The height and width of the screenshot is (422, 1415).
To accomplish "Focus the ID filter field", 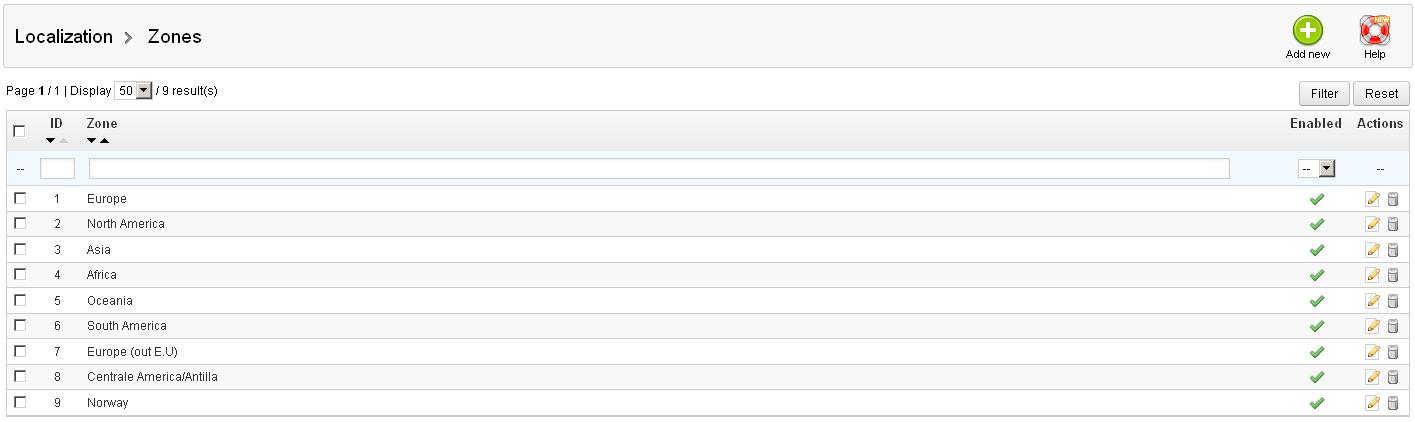I will [x=57, y=169].
